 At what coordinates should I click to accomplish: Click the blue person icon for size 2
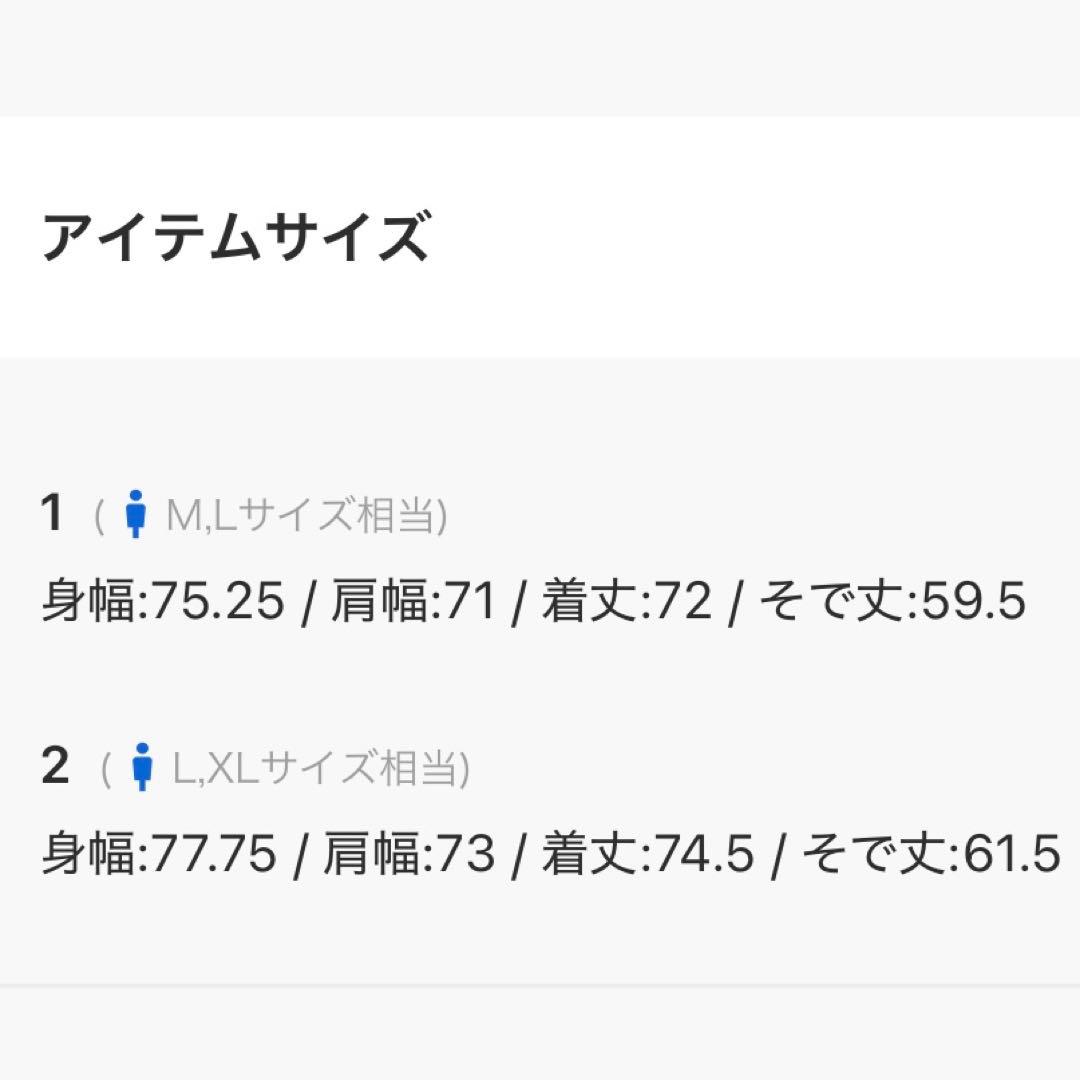point(144,767)
